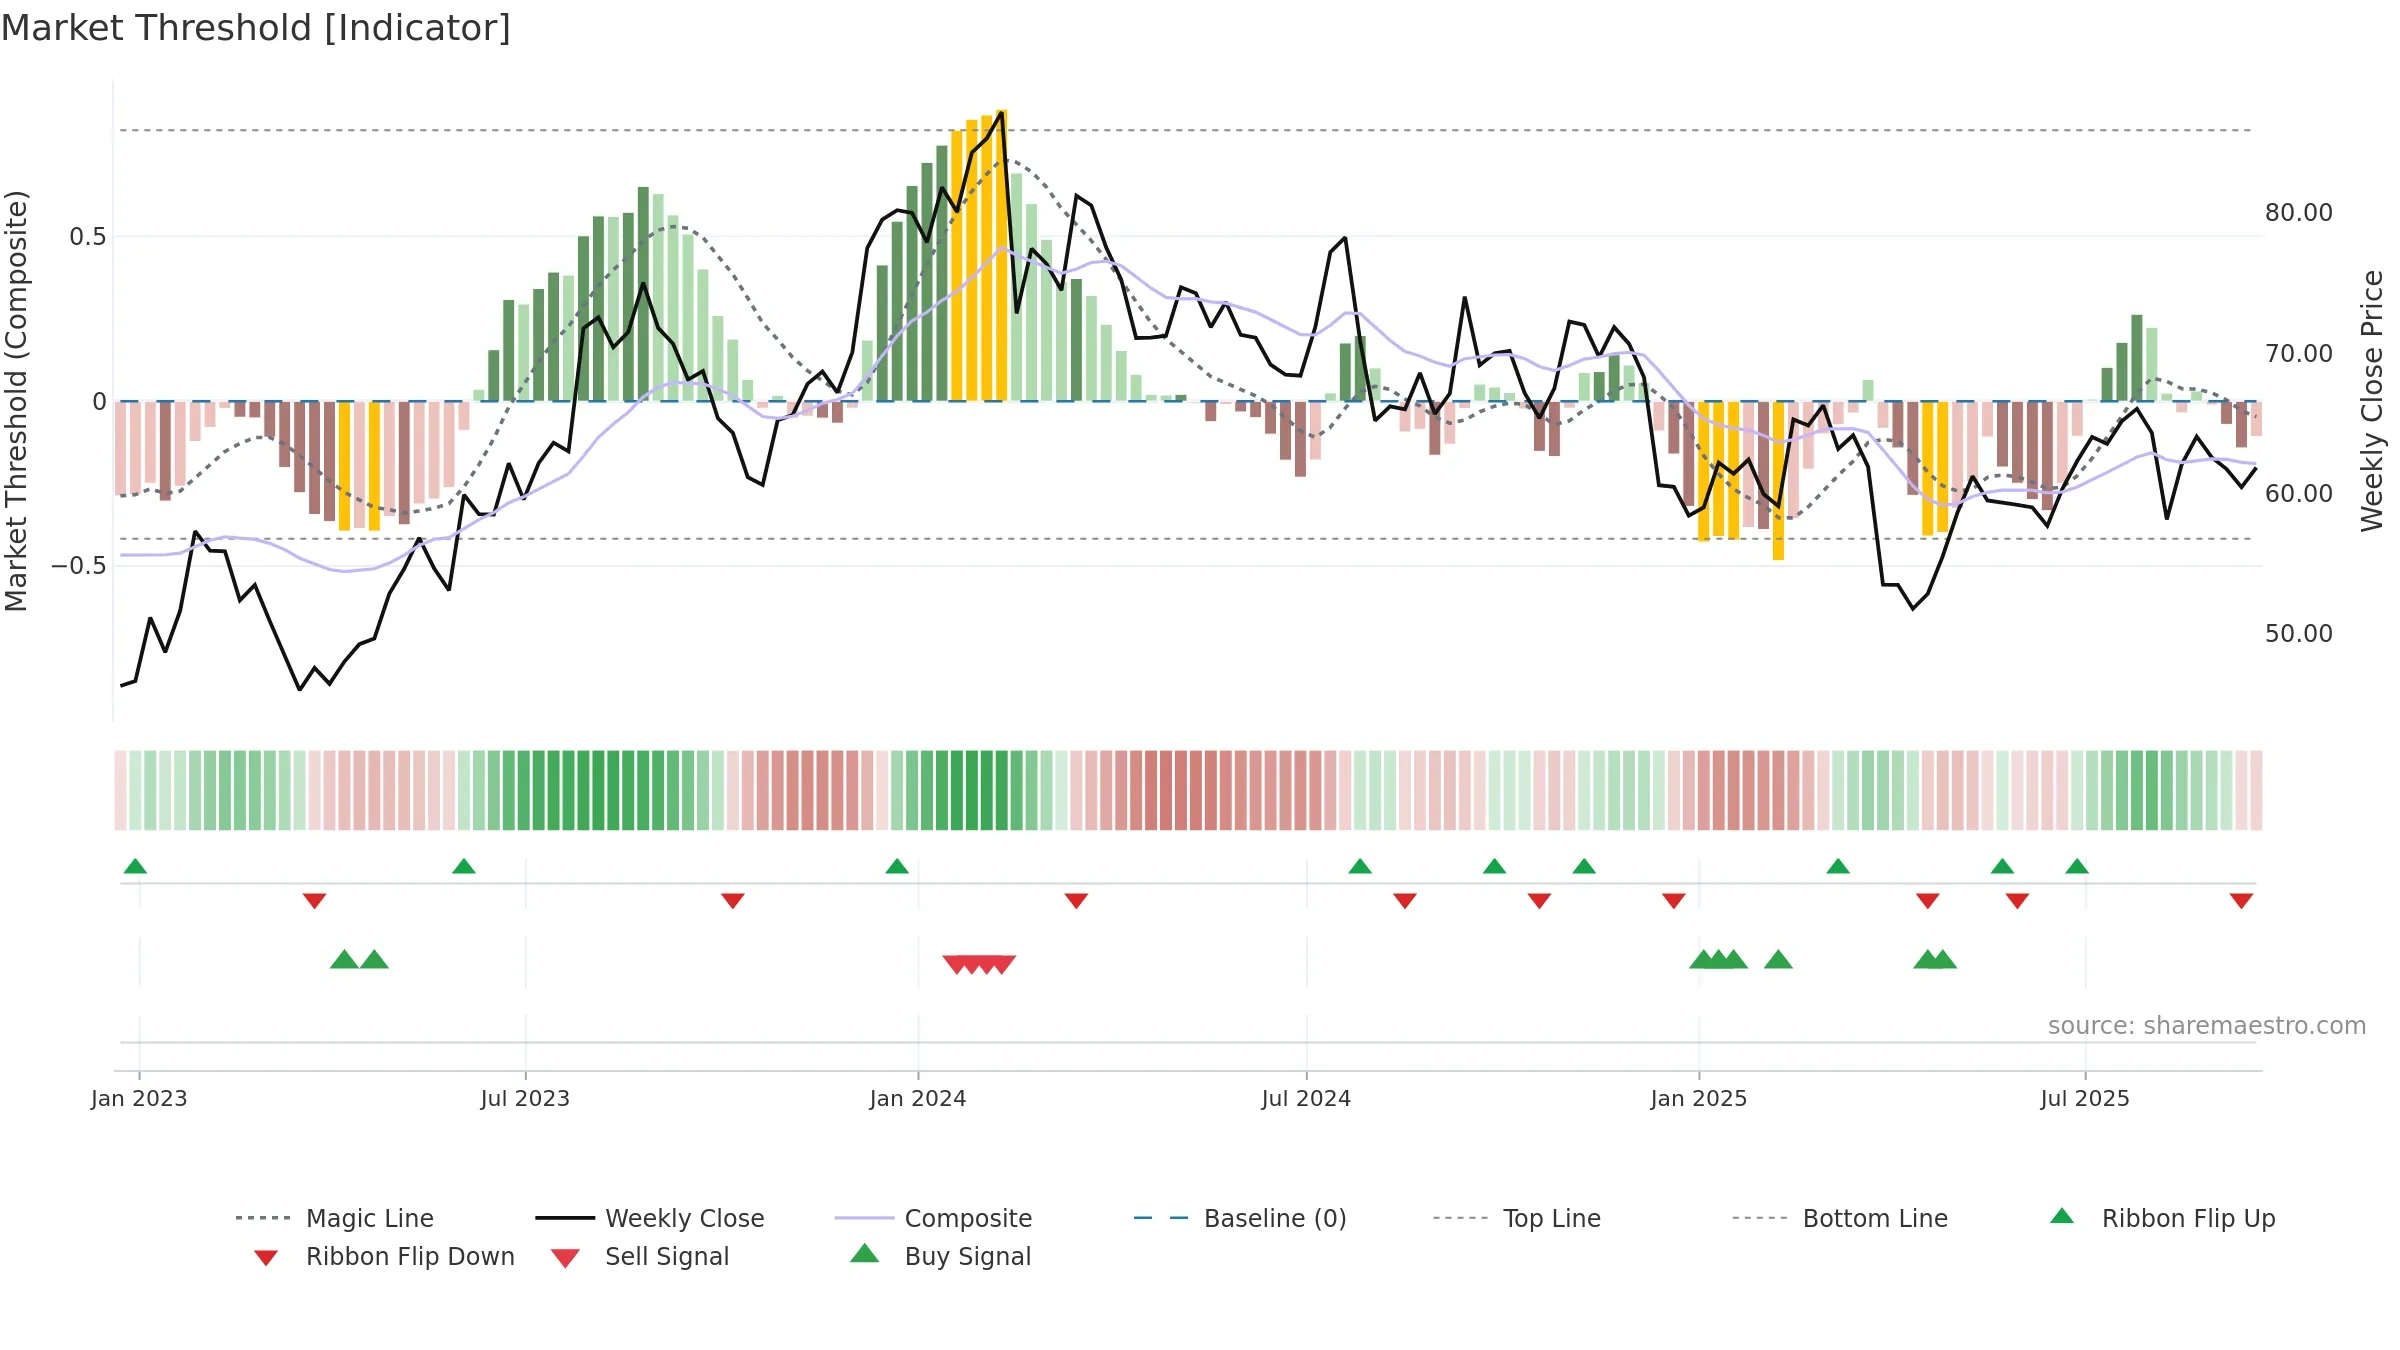Click the 70.00 price axis label
The image size is (2400, 1350).
pos(2299,353)
